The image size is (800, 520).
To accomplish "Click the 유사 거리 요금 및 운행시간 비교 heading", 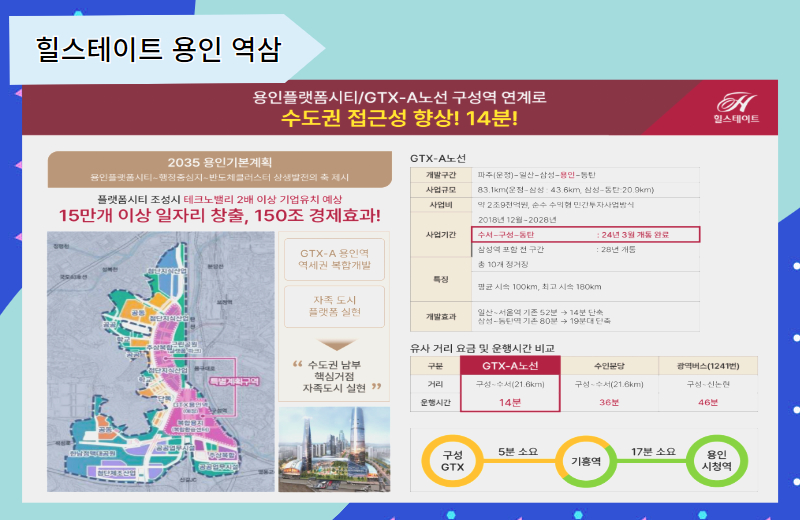I will [x=482, y=348].
